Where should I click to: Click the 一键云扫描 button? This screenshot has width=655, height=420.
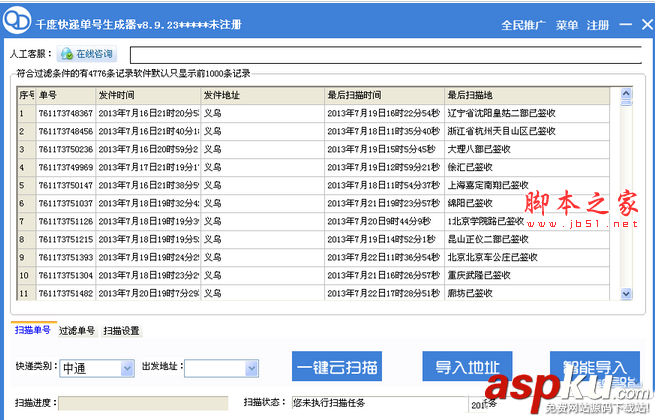pyautogui.click(x=337, y=367)
